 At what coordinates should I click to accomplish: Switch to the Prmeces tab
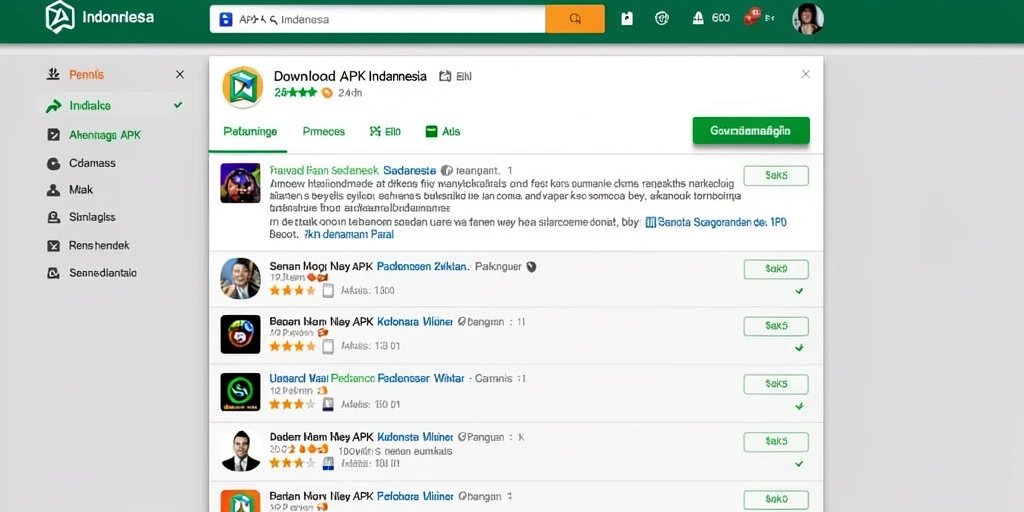[324, 131]
